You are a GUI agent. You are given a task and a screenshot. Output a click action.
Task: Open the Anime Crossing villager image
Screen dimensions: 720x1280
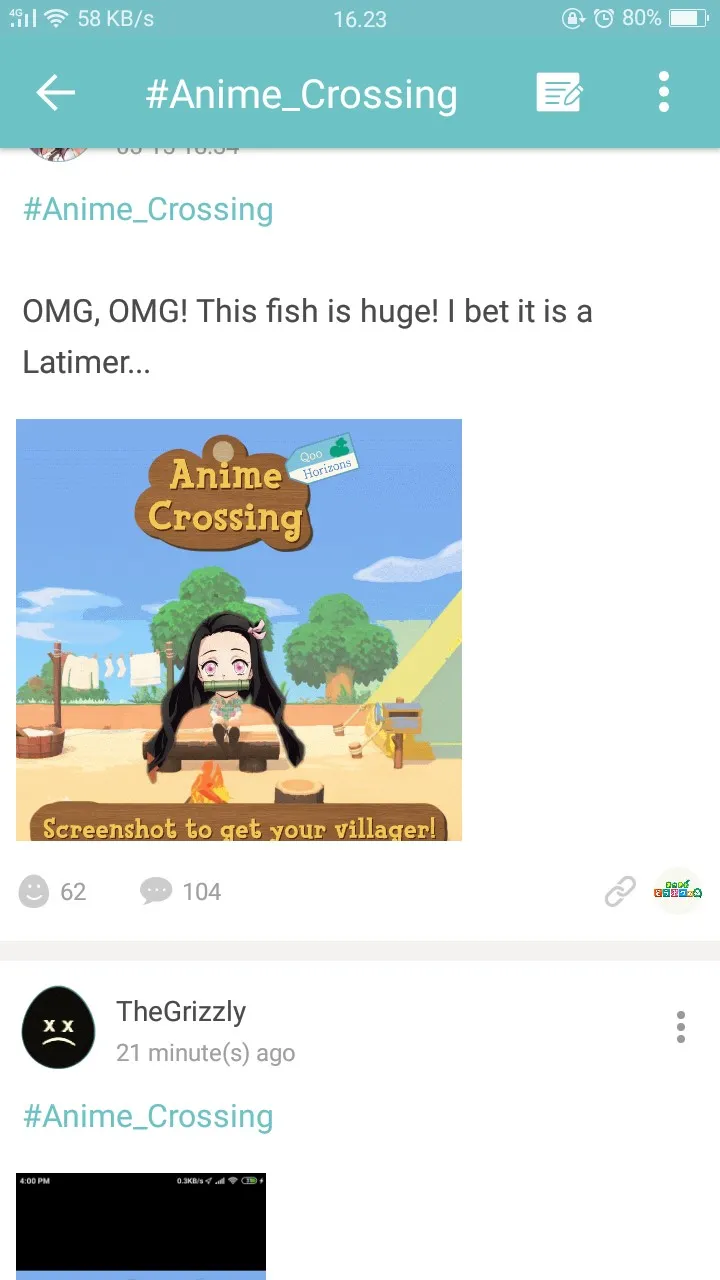[239, 630]
